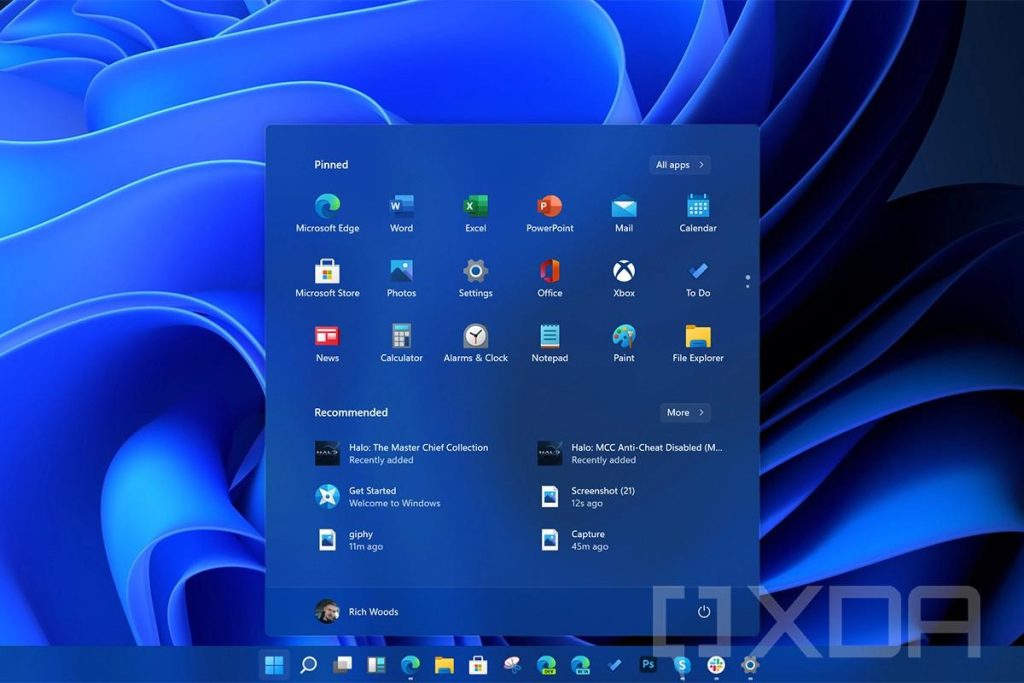Launch PowerPoint from pinned apps
This screenshot has width=1024, height=683.
pos(549,213)
